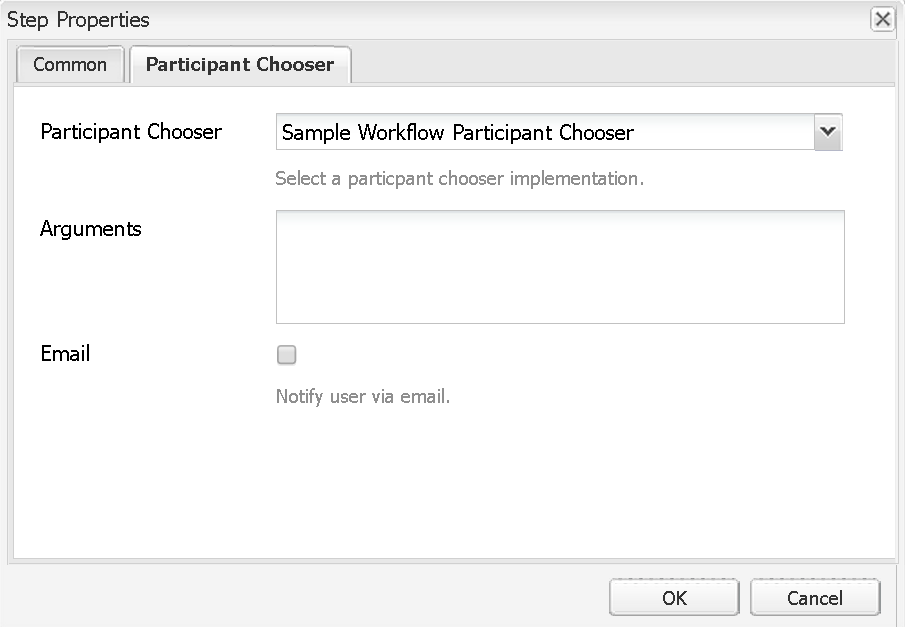Click the blank panel area below the Email hint
The image size is (905, 627).
coord(450,480)
